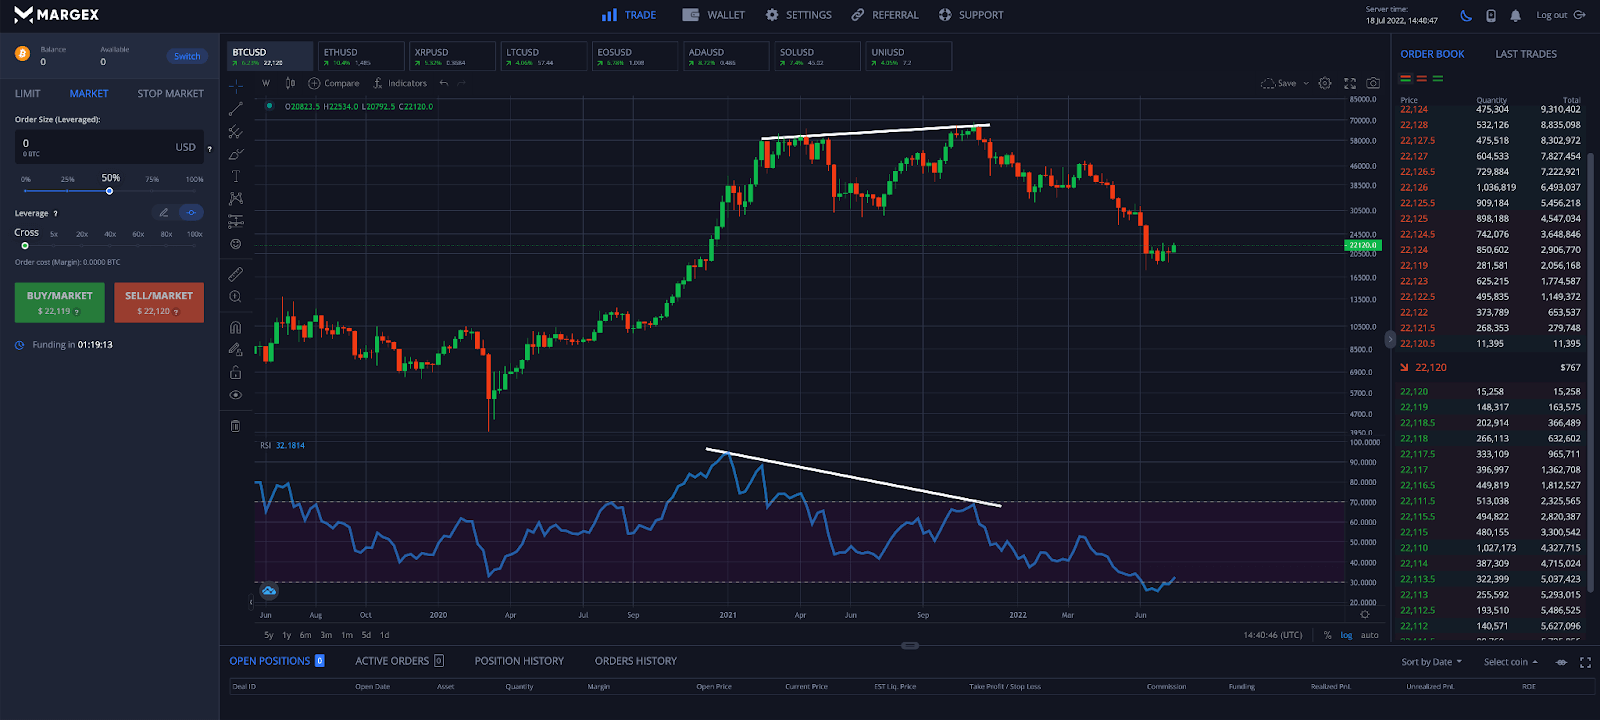Toggle hide all drawings eye icon

(x=236, y=395)
